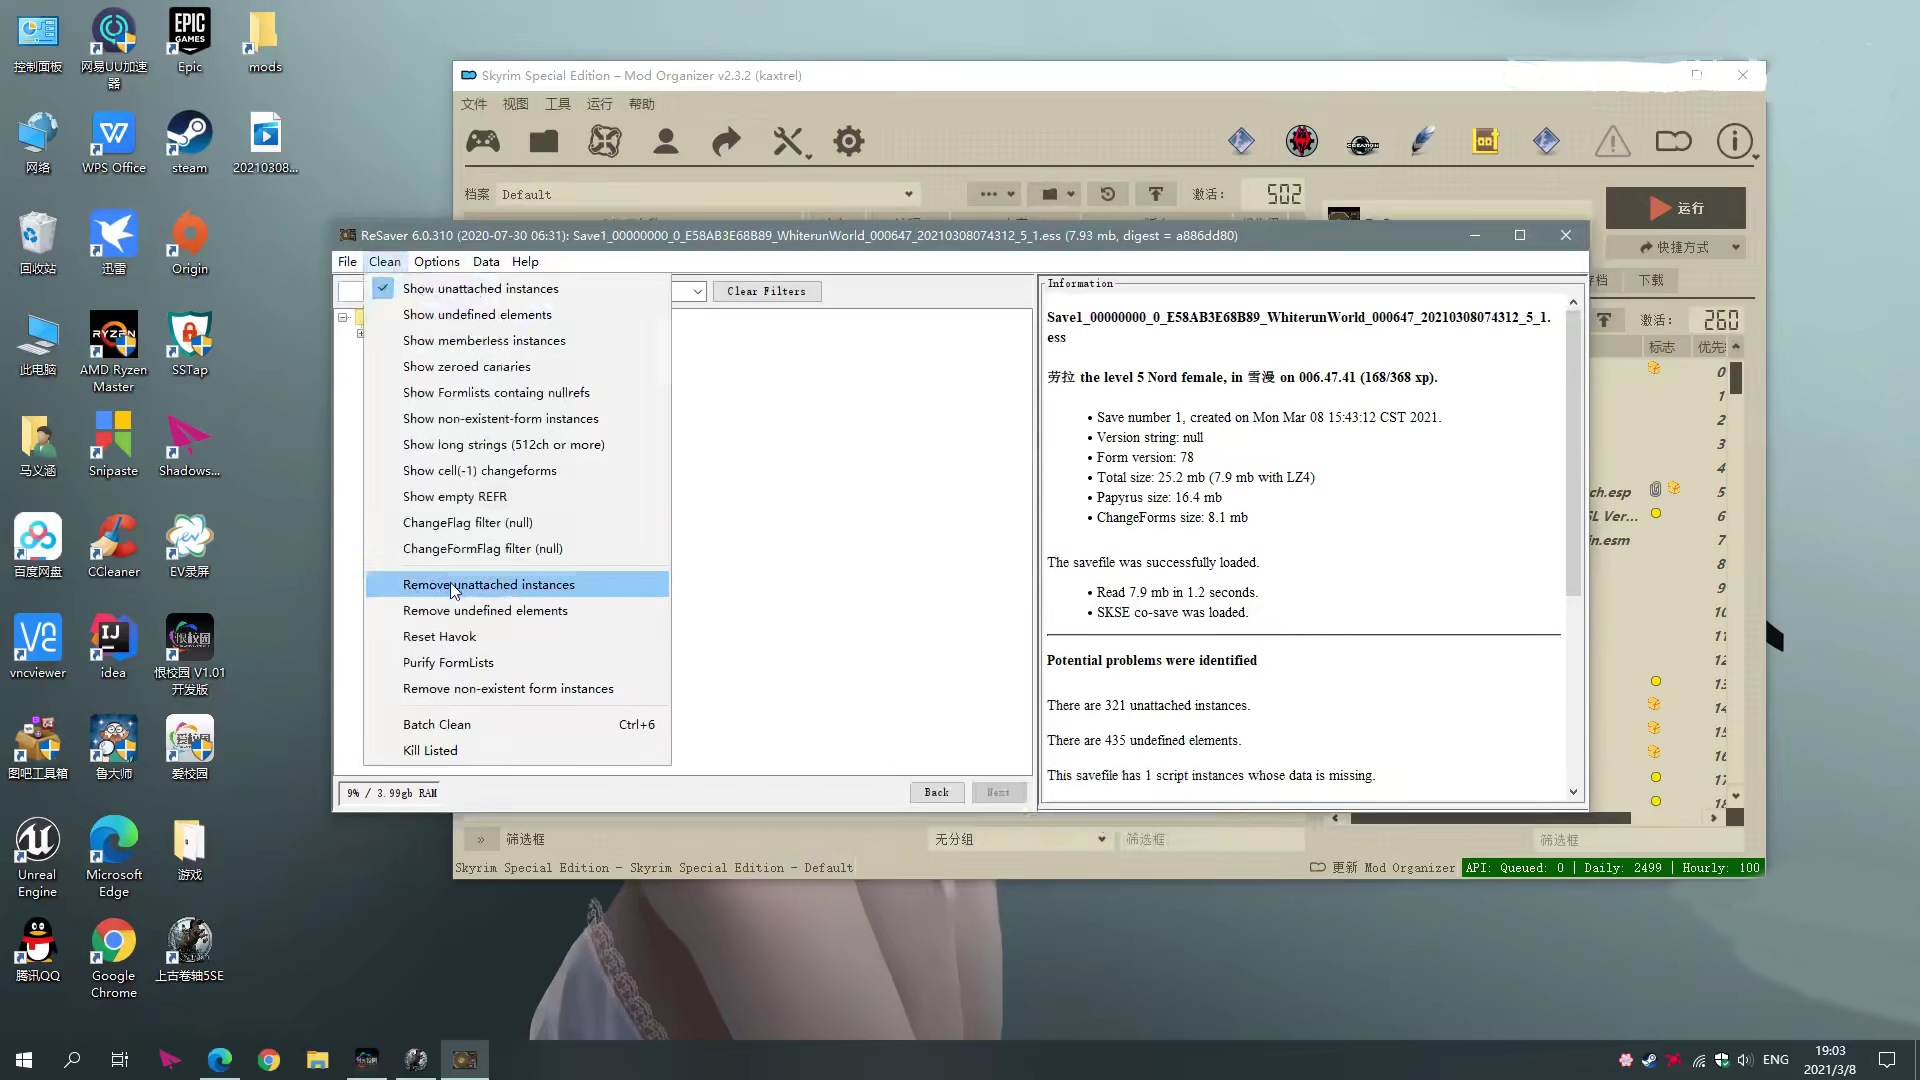1920x1080 pixels.
Task: Open the File menu in ReSaver
Action: click(x=347, y=261)
